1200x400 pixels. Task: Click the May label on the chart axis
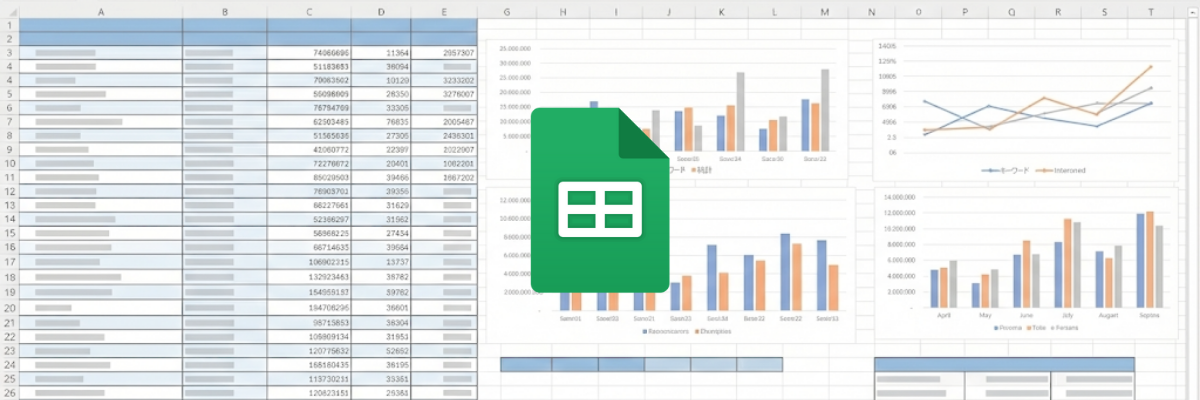[x=984, y=313]
